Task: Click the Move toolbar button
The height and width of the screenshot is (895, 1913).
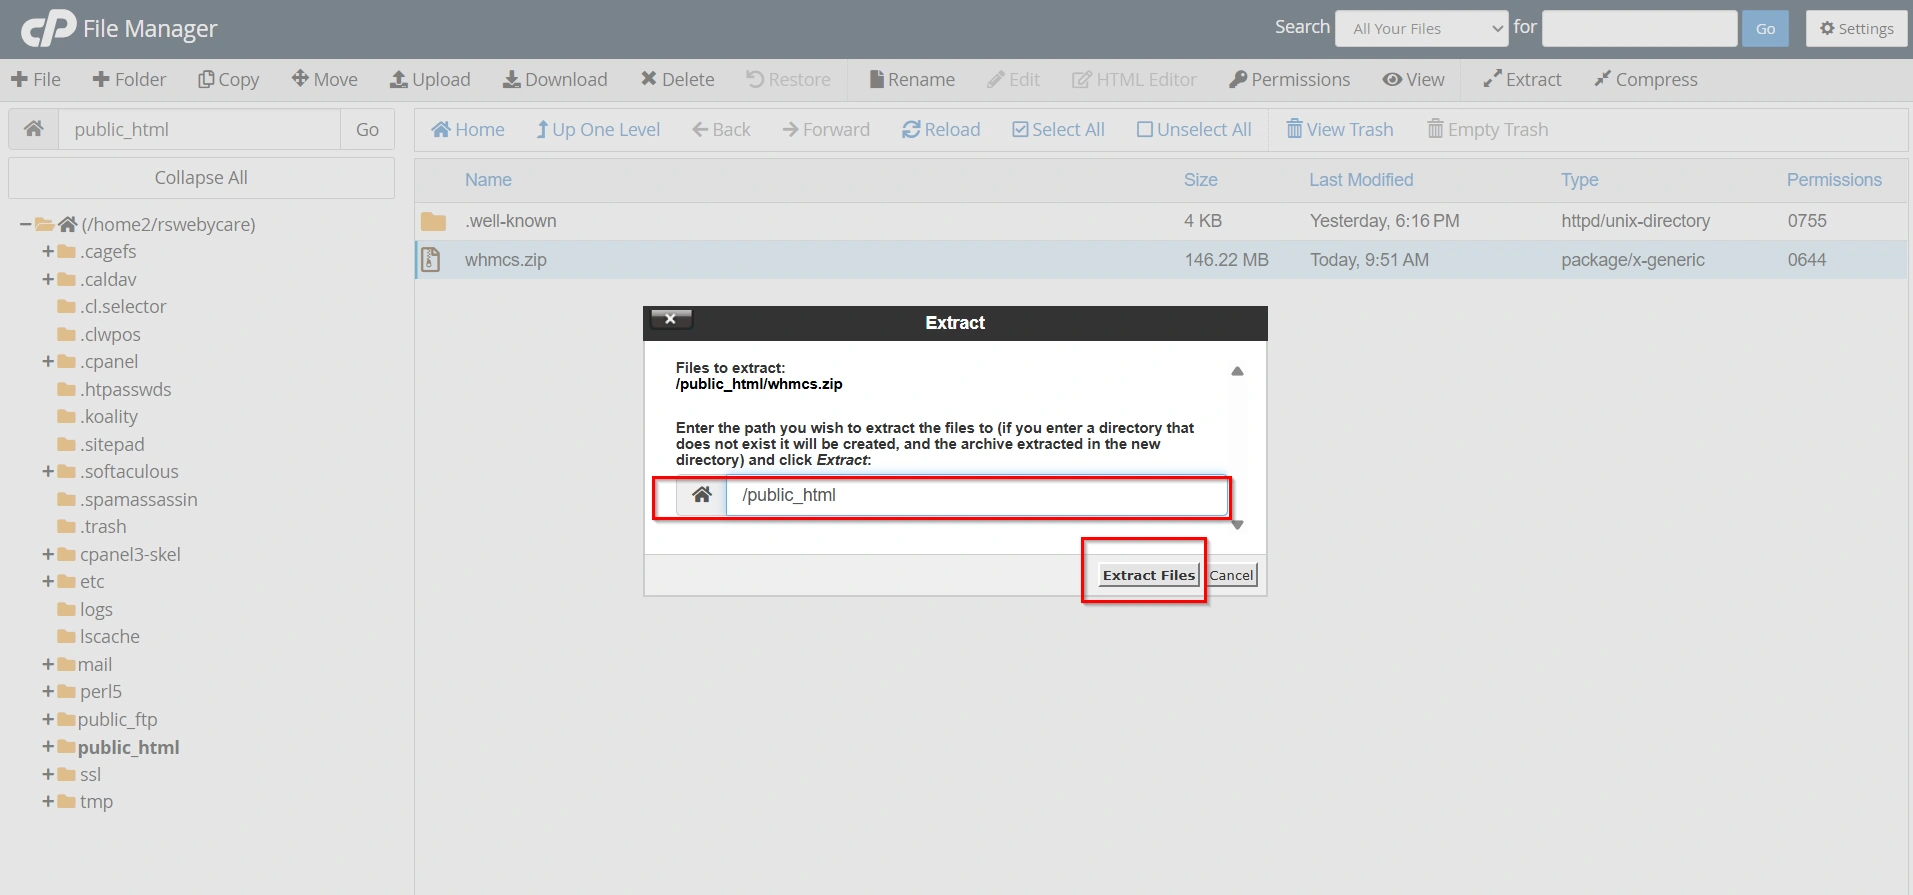Action: click(325, 79)
